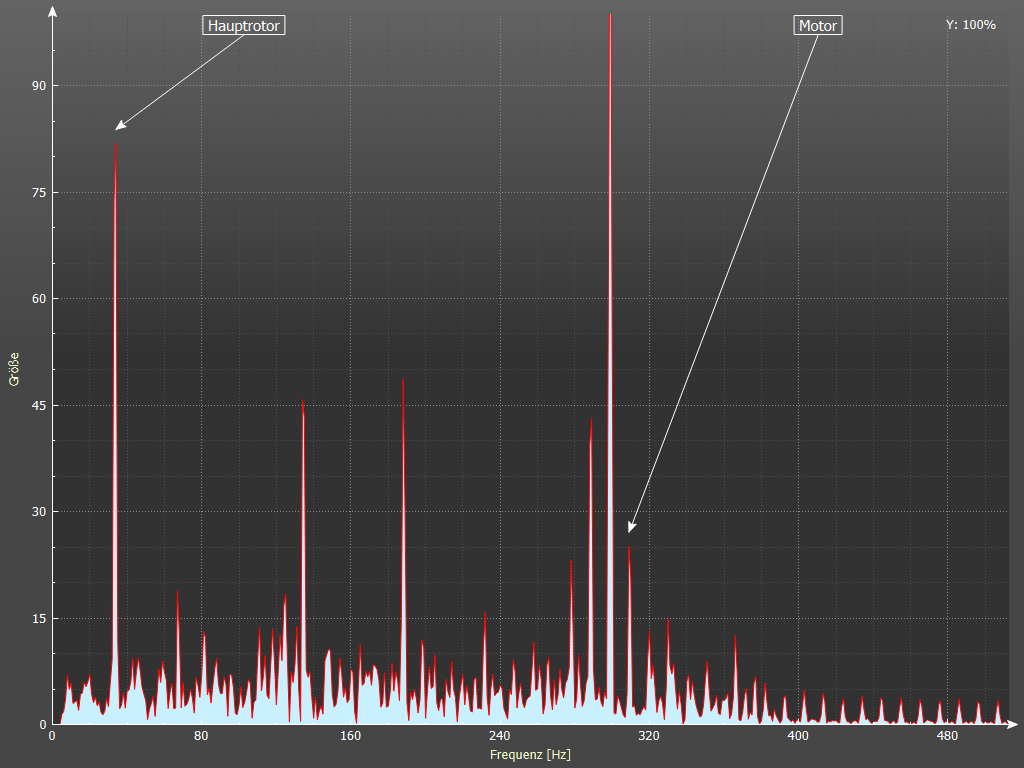Click the 480 tick on the frequency axis
The width and height of the screenshot is (1024, 768).
tap(946, 737)
